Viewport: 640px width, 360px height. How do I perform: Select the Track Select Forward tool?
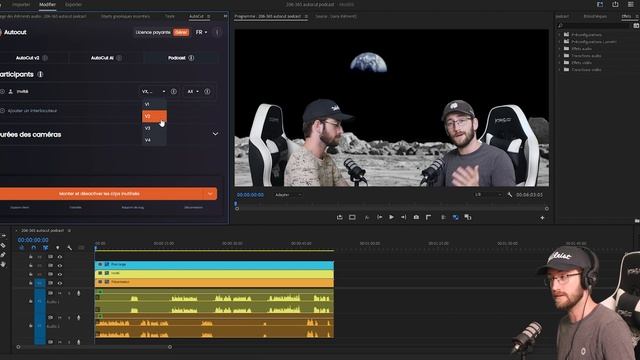(x=3, y=236)
